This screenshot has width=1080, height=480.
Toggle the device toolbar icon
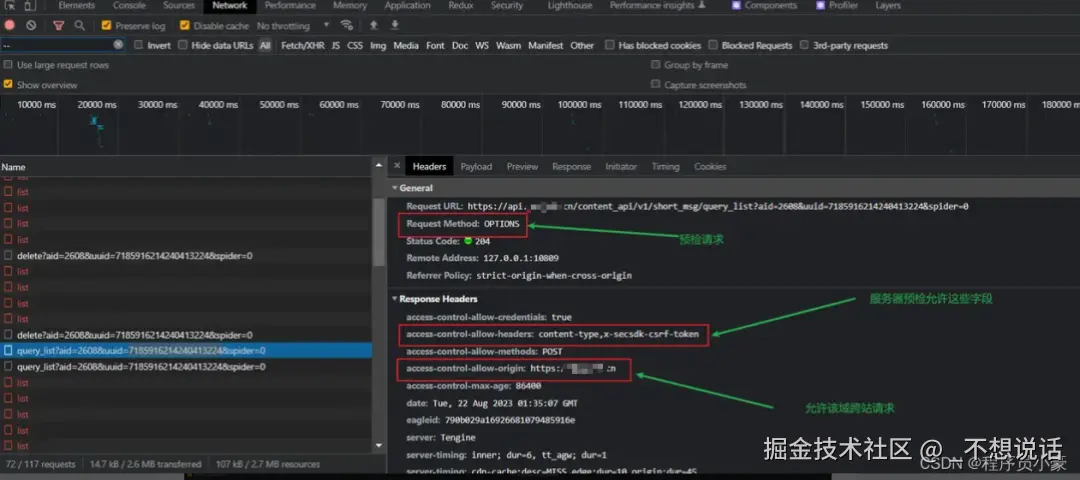[x=29, y=6]
